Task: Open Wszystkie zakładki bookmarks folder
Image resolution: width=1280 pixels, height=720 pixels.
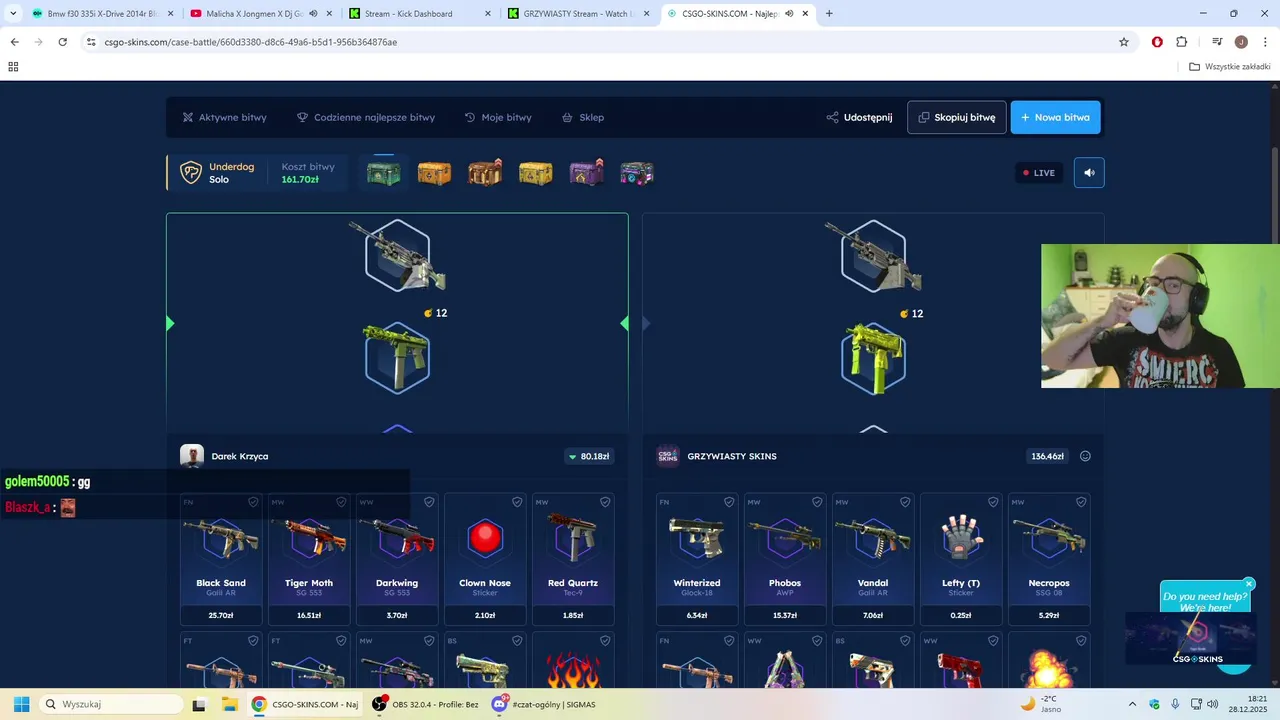Action: [x=1230, y=67]
